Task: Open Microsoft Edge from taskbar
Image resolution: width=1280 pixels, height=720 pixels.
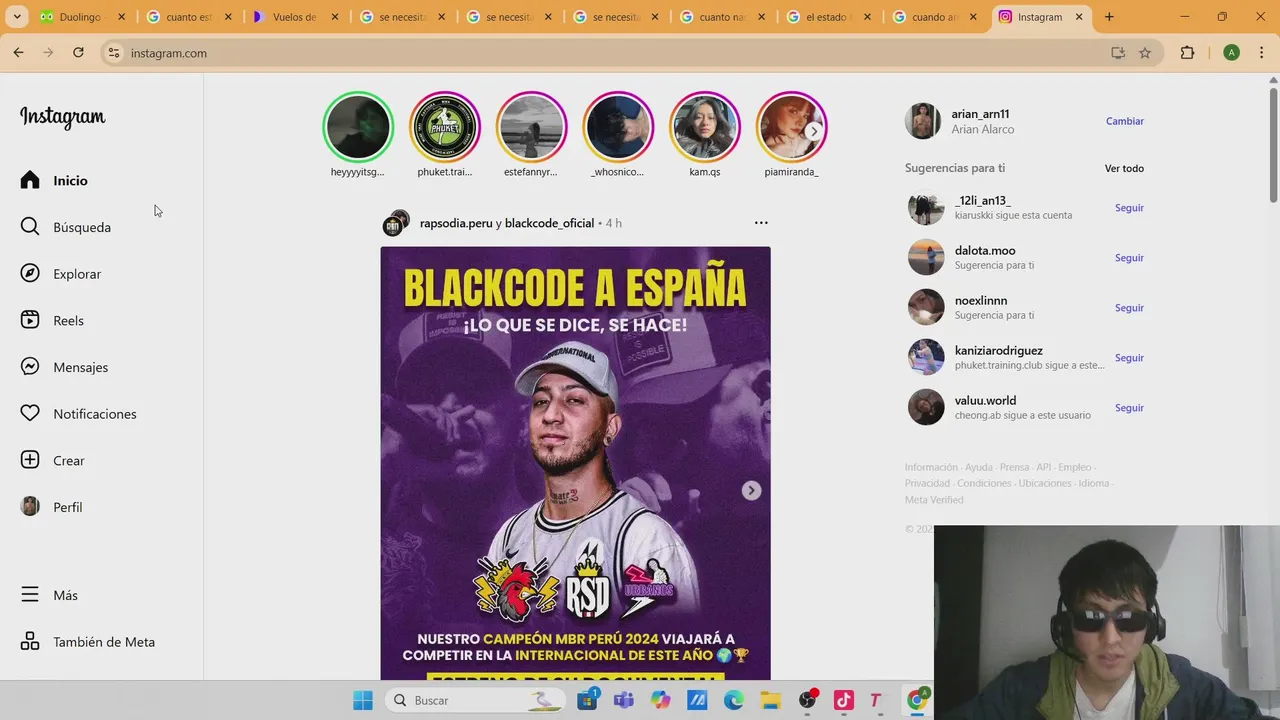Action: click(734, 700)
